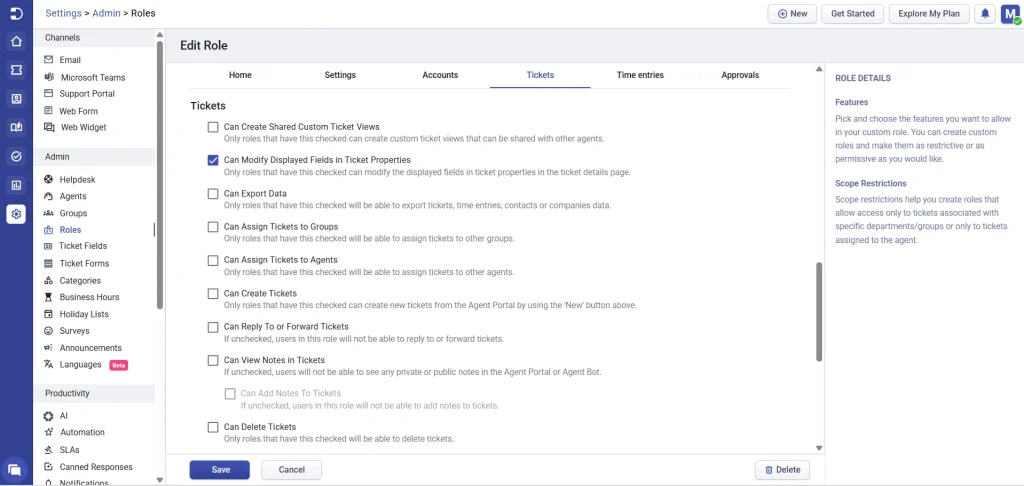Click the Announcements megaphone icon
This screenshot has width=1024, height=486.
coord(48,348)
